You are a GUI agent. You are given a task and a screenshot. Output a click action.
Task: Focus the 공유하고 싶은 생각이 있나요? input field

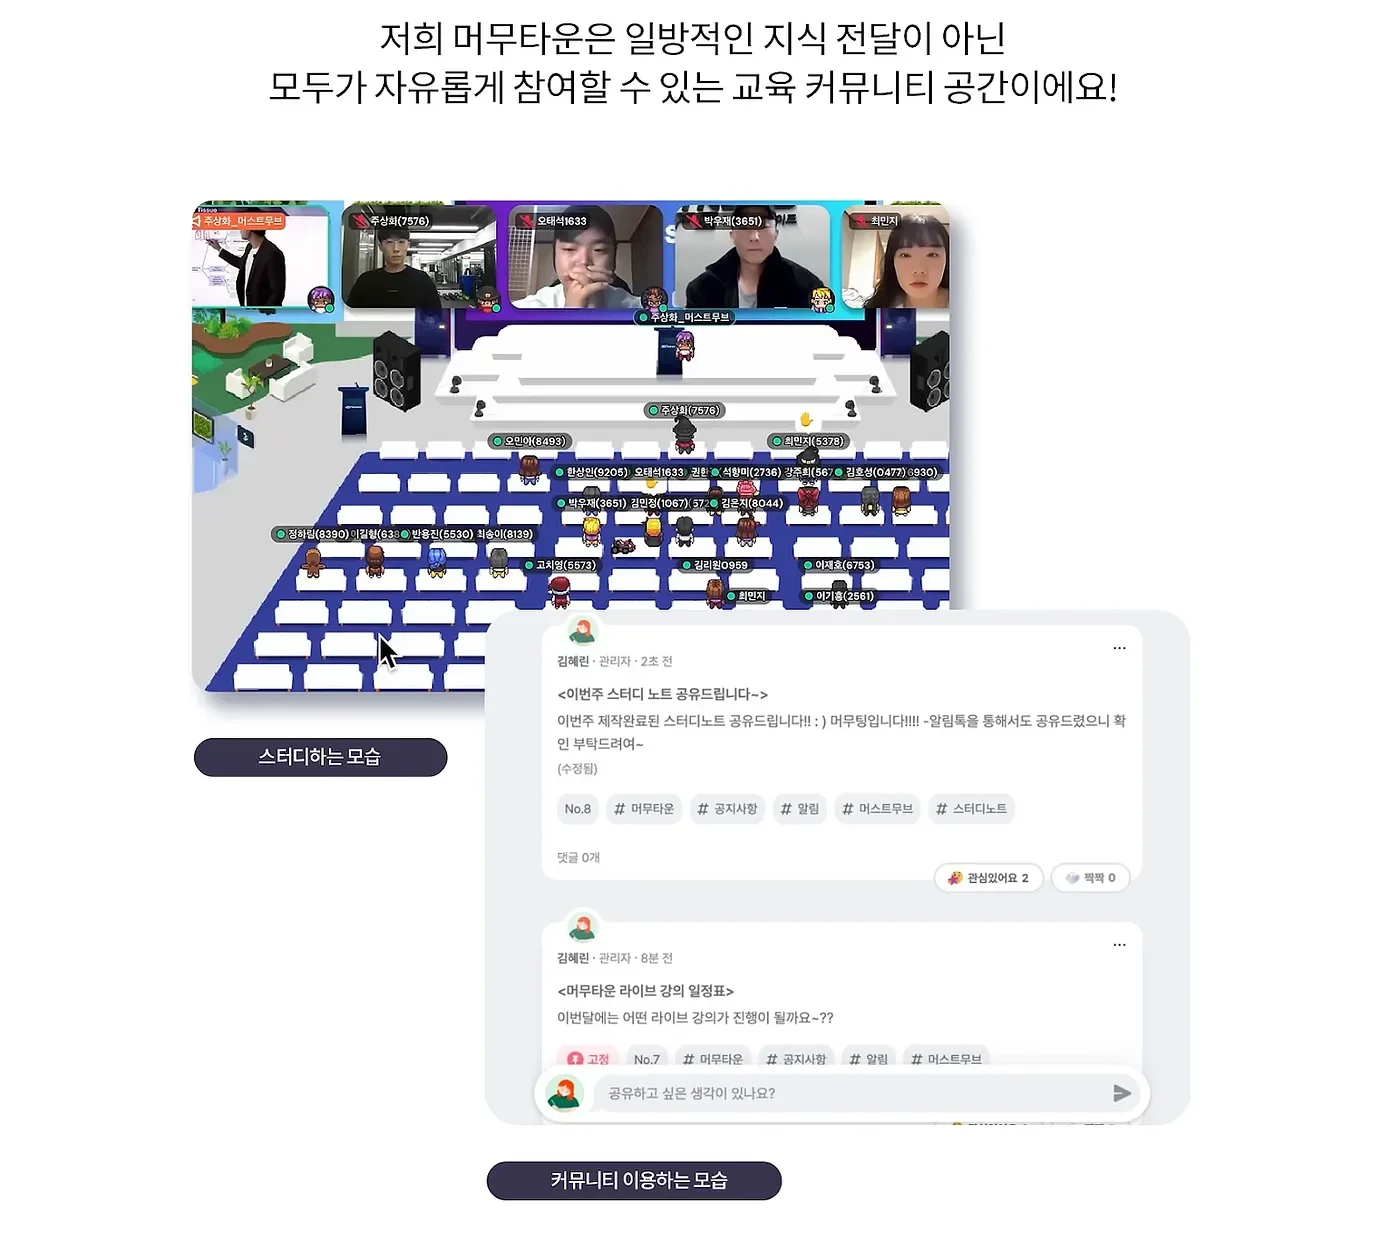click(850, 1093)
